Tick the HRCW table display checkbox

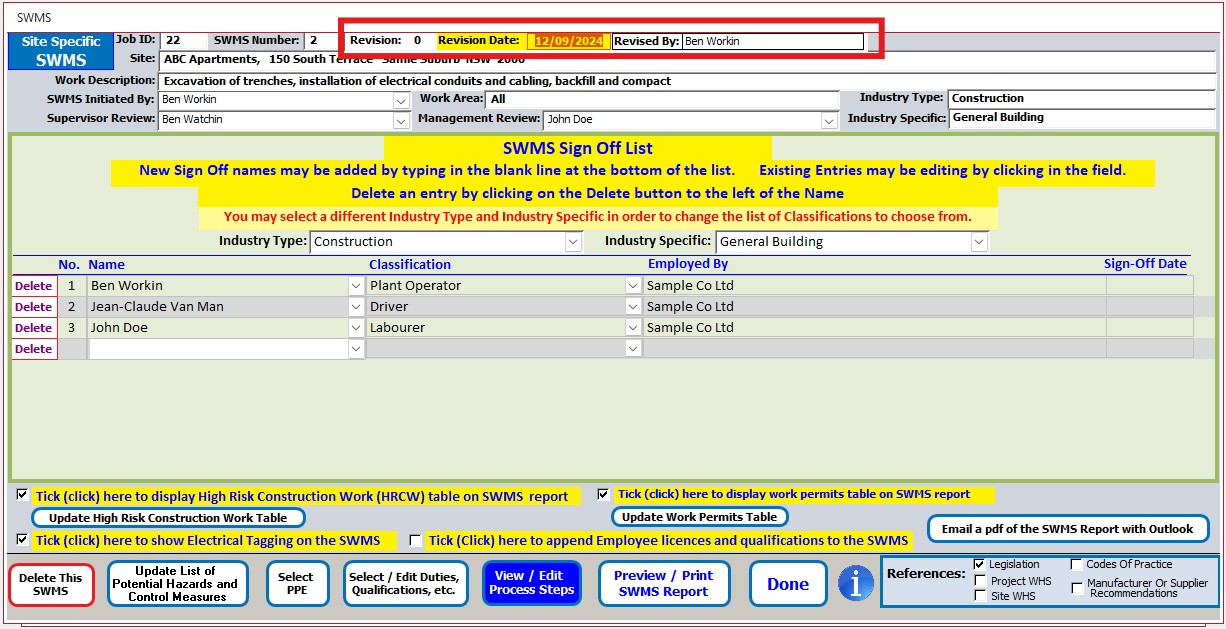[x=22, y=494]
